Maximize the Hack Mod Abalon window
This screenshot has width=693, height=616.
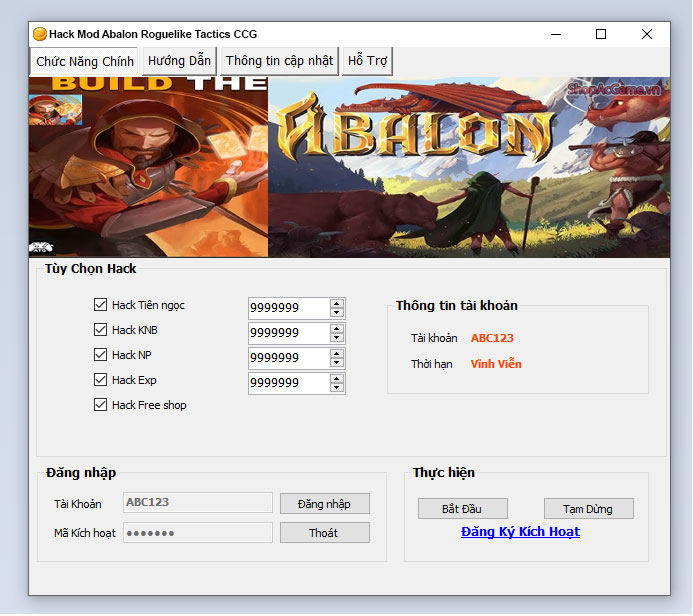point(601,34)
